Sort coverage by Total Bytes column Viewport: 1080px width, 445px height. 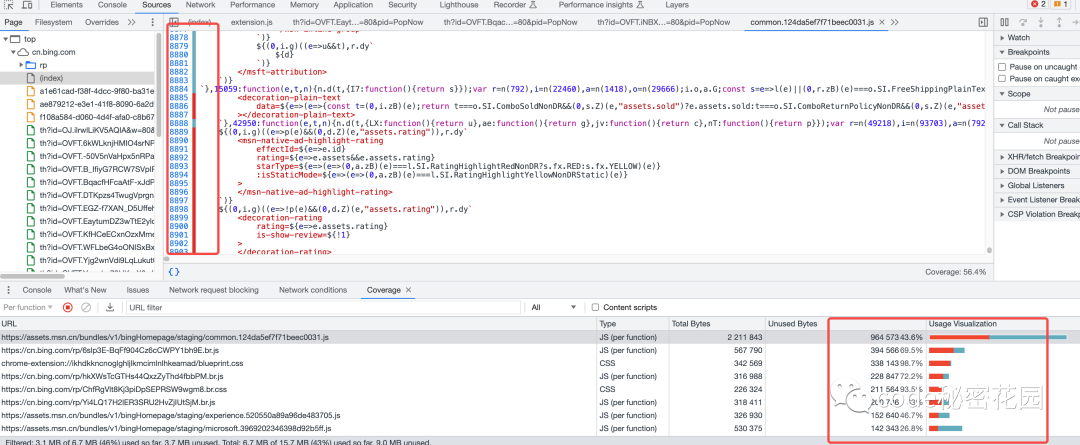point(717,324)
